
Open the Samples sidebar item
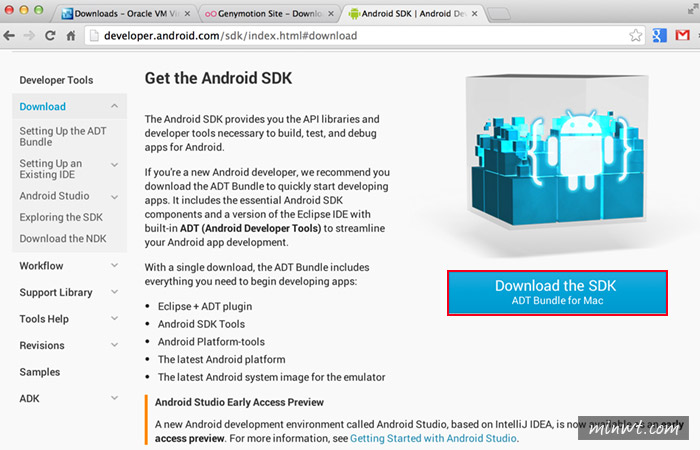(x=40, y=372)
